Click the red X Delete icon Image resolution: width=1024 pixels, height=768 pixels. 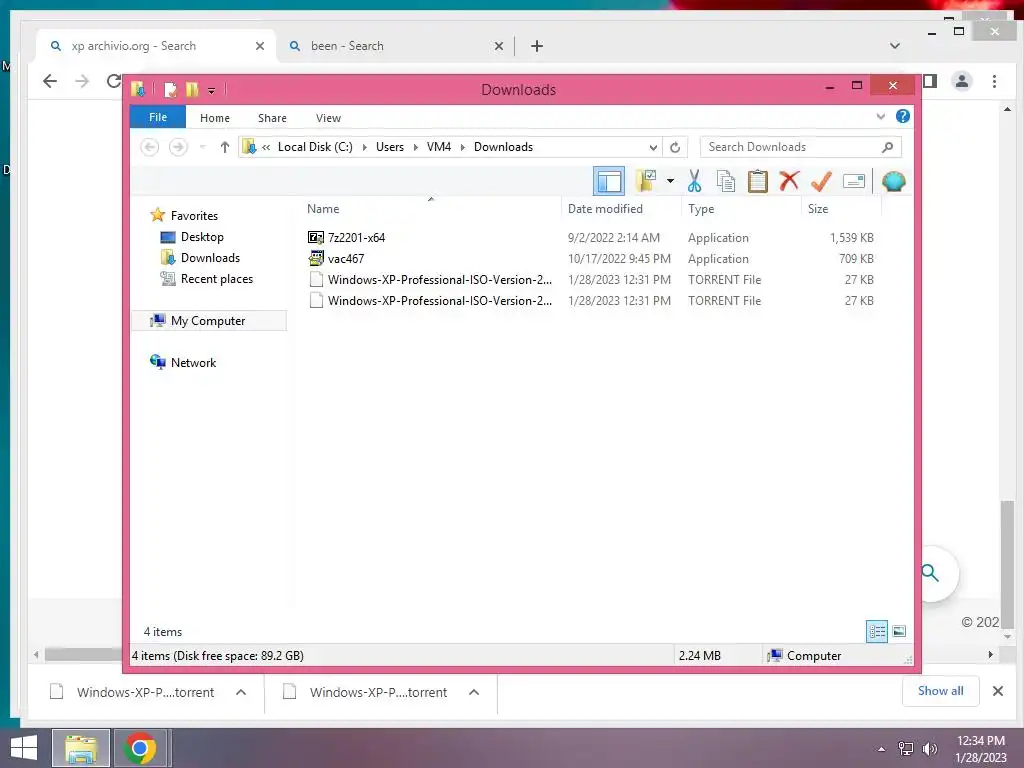790,180
